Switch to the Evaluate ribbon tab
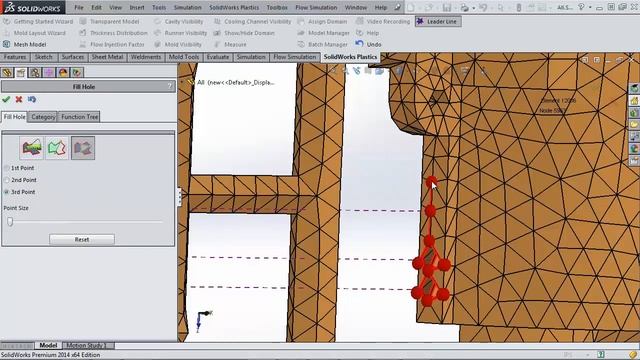640x360 pixels. click(x=218, y=57)
